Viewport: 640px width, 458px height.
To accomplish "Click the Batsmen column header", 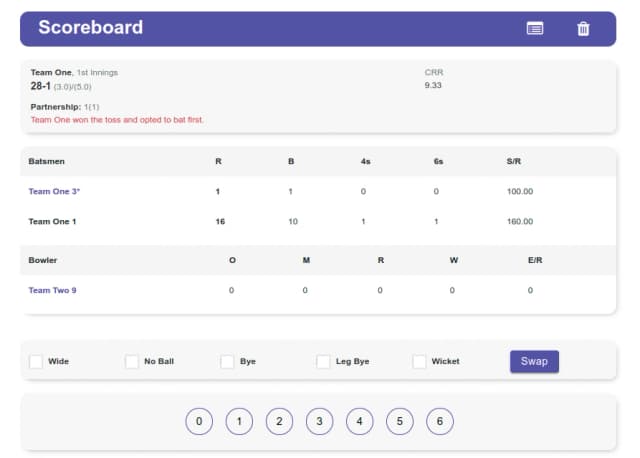I will 47,161.
